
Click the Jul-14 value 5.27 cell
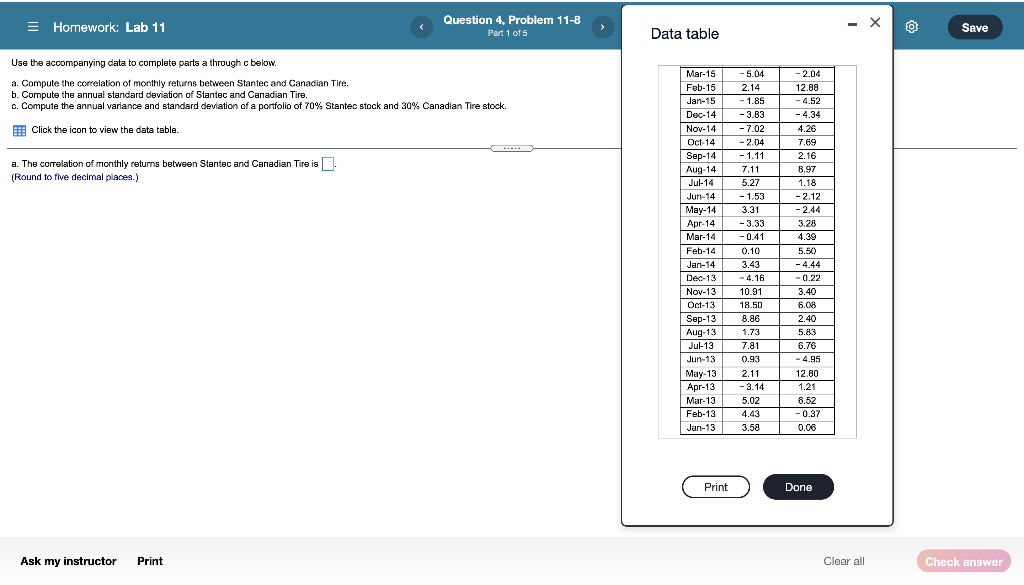click(x=750, y=183)
